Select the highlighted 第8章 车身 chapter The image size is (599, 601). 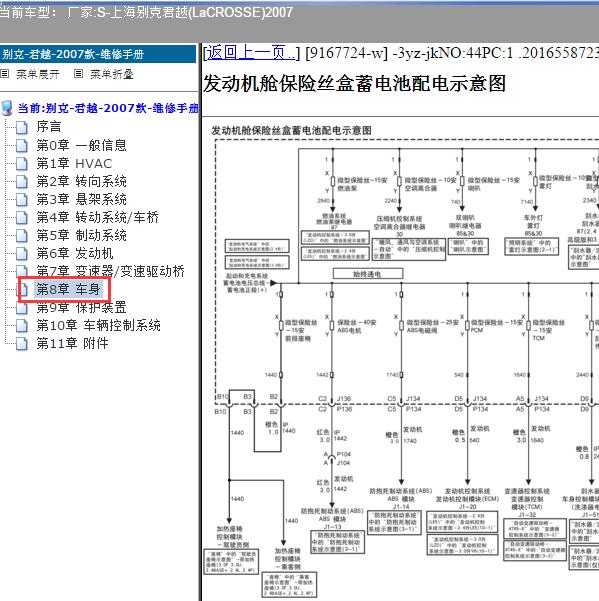click(x=68, y=289)
